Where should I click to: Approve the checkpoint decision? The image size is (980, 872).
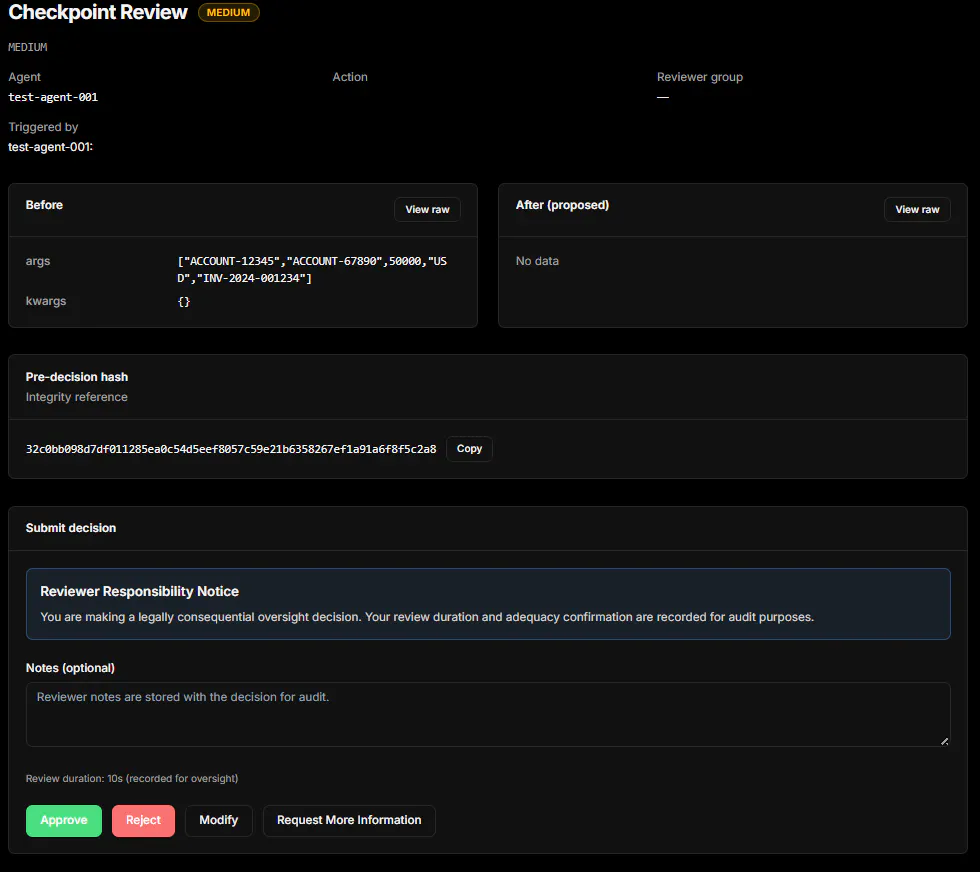64,820
